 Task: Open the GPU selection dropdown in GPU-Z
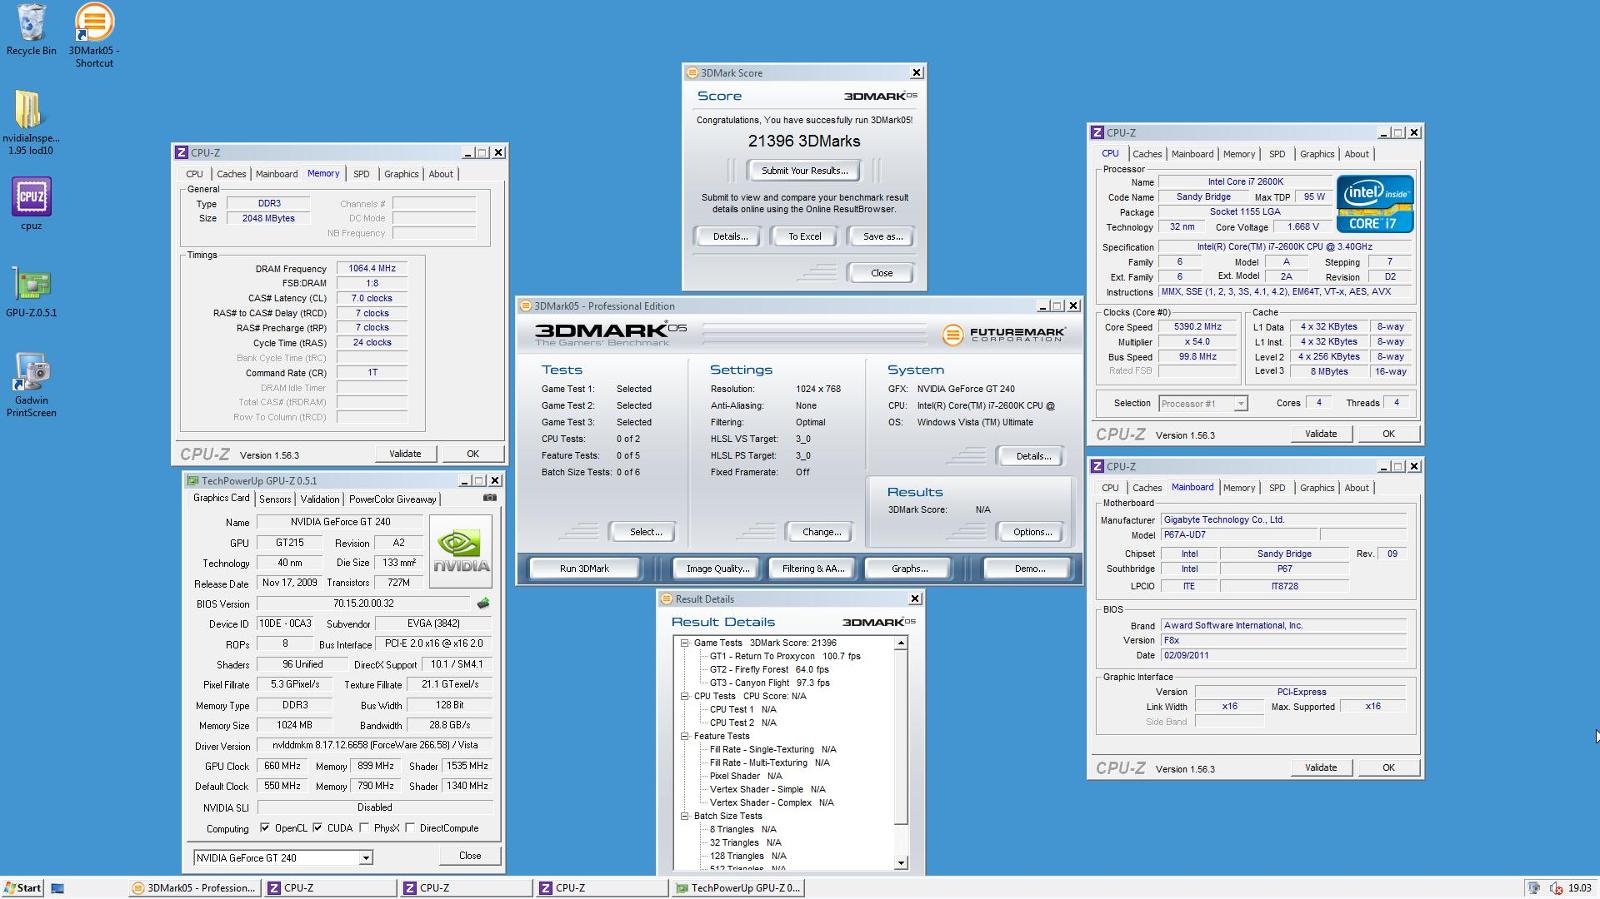pos(366,858)
